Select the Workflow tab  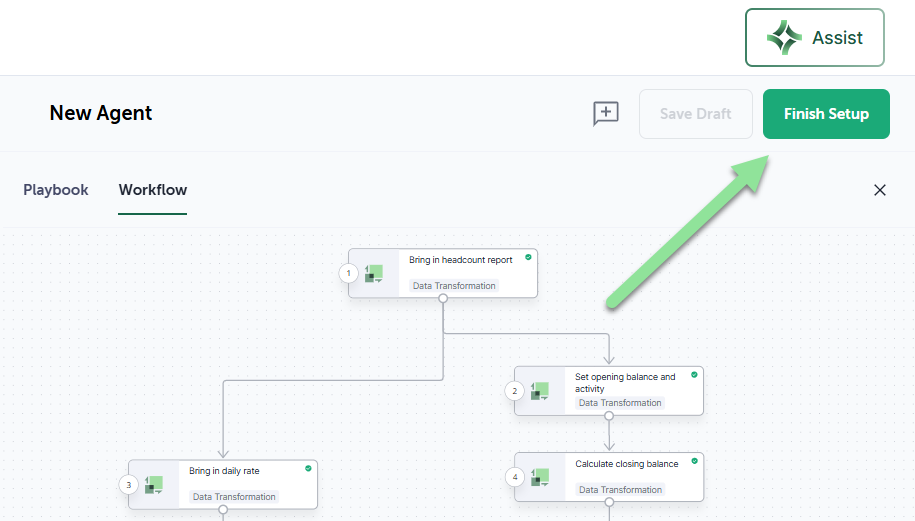[153, 190]
